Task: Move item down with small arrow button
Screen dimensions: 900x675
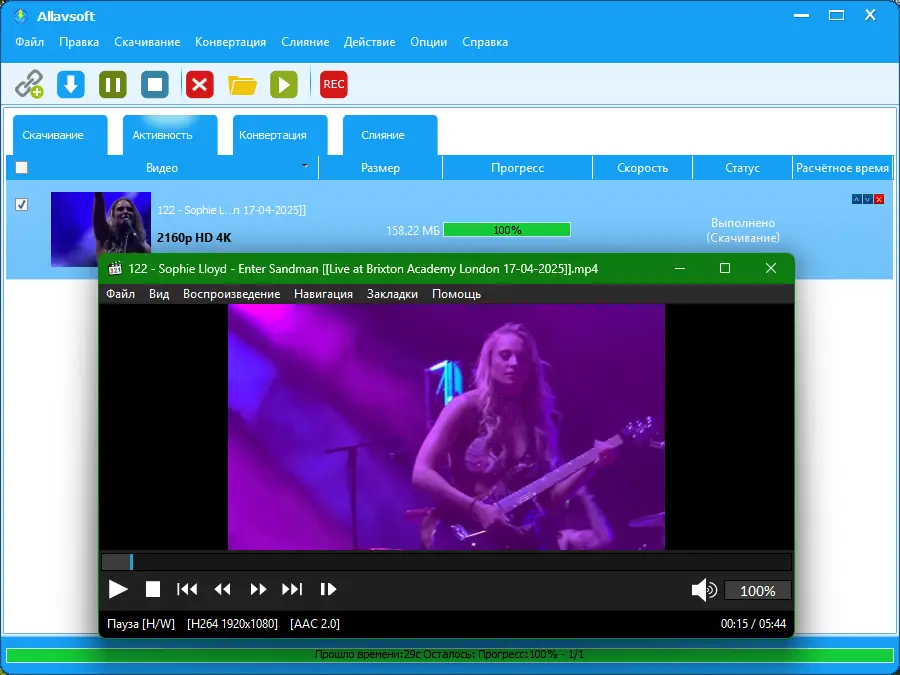Action: (x=868, y=199)
